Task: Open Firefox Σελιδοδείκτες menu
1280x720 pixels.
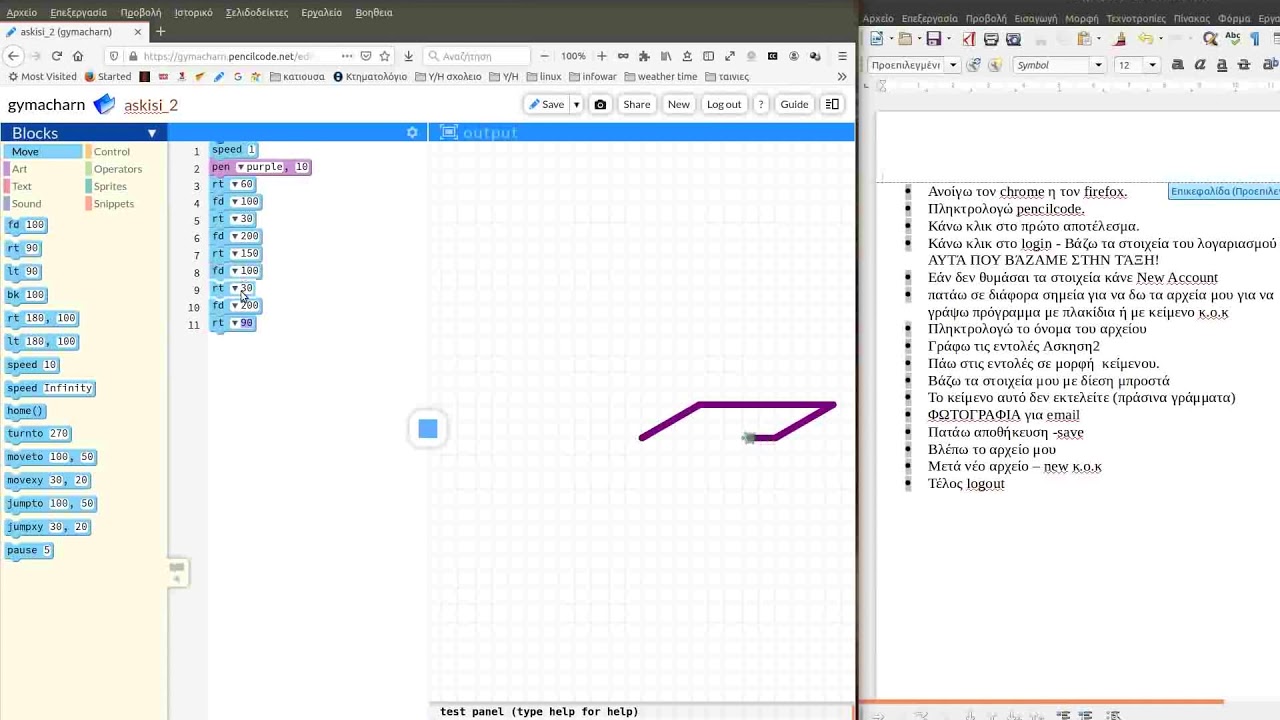Action: point(257,13)
